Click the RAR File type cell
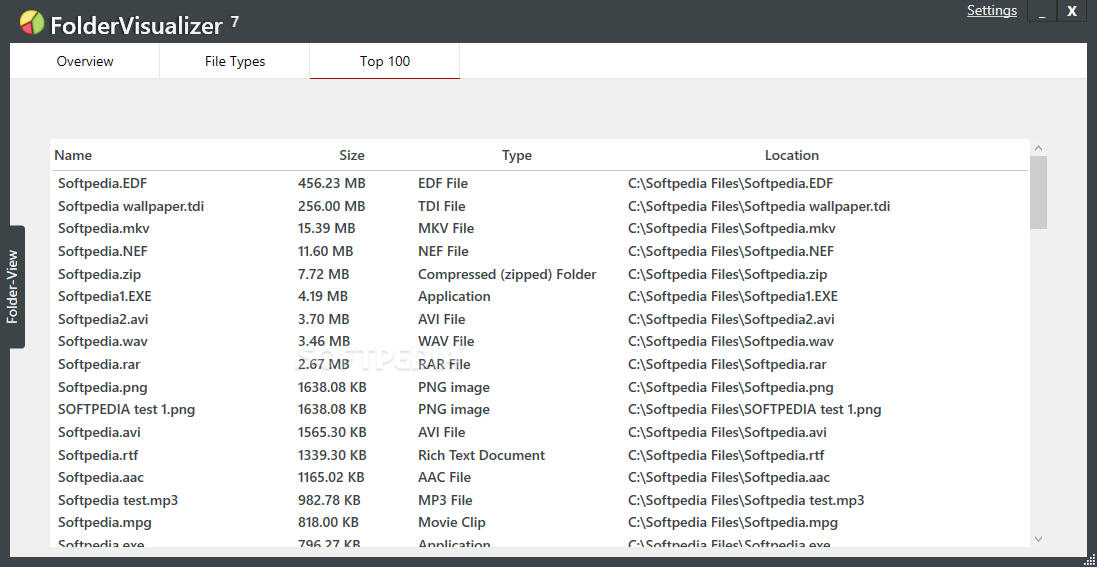Viewport: 1097px width, 567px height. pos(444,365)
